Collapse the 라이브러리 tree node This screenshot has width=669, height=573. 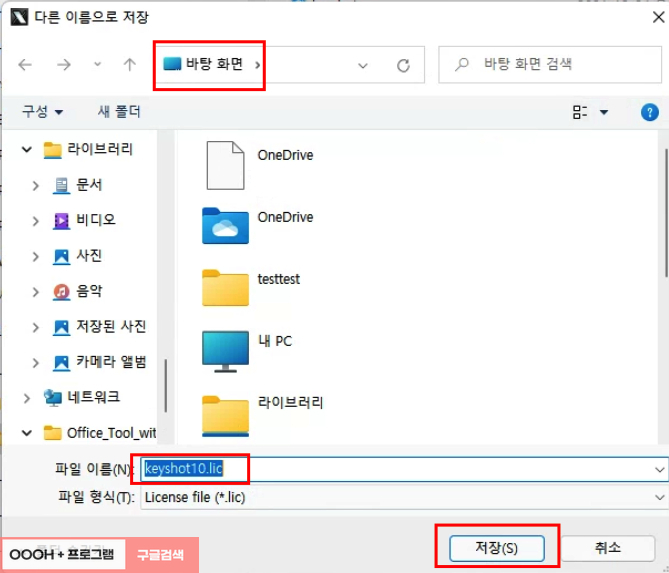26,149
